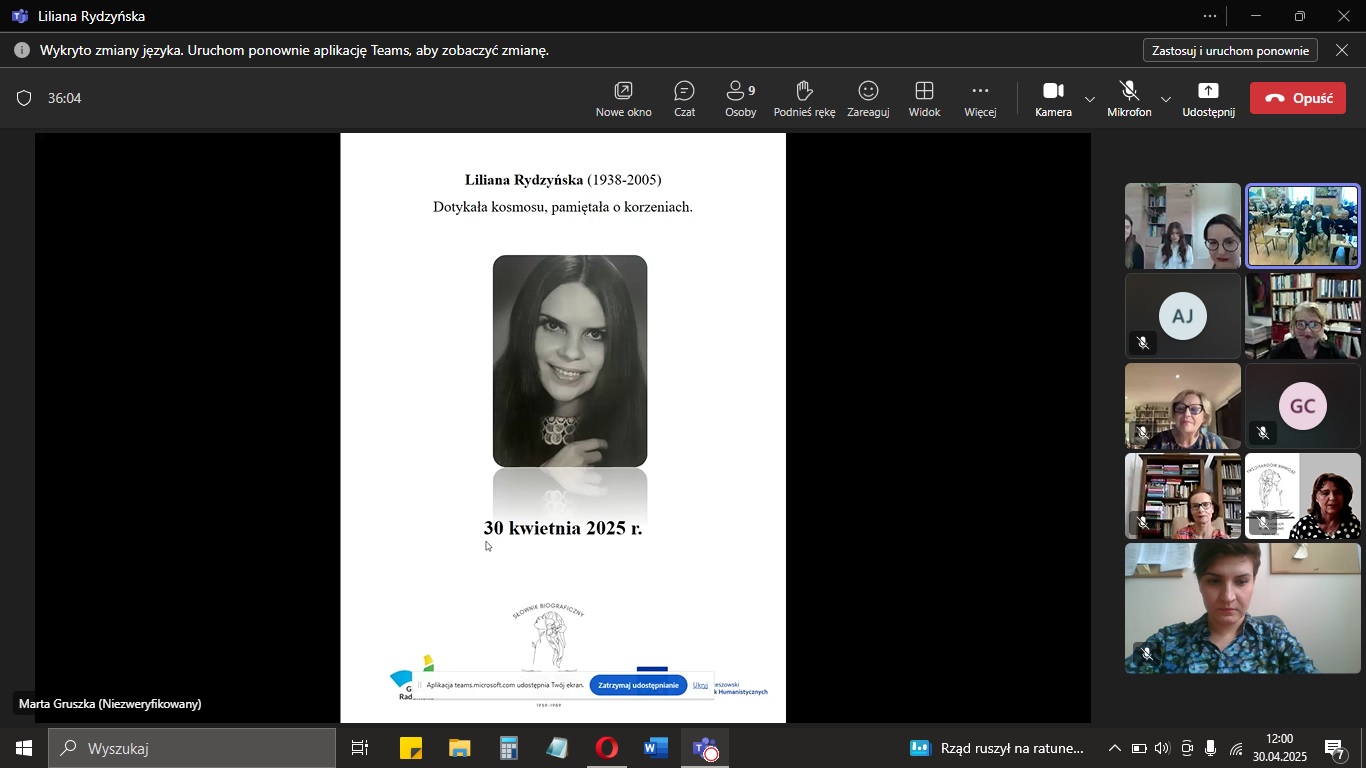Click the shield security icon near timer
1366x768 pixels.
pos(24,98)
